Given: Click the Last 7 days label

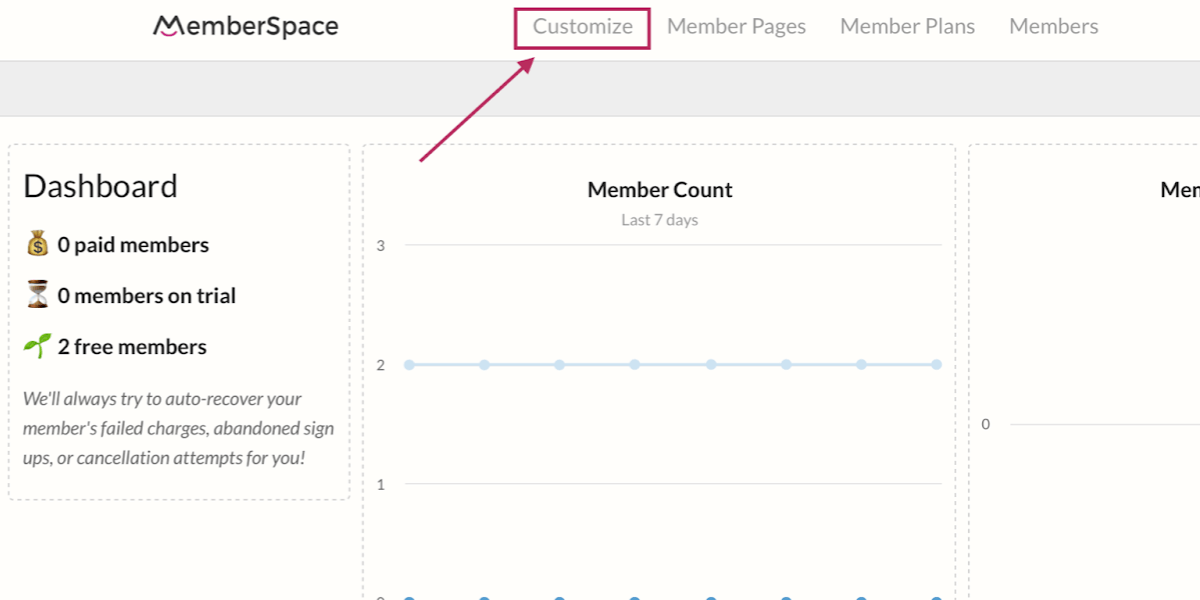Looking at the screenshot, I should click(660, 220).
